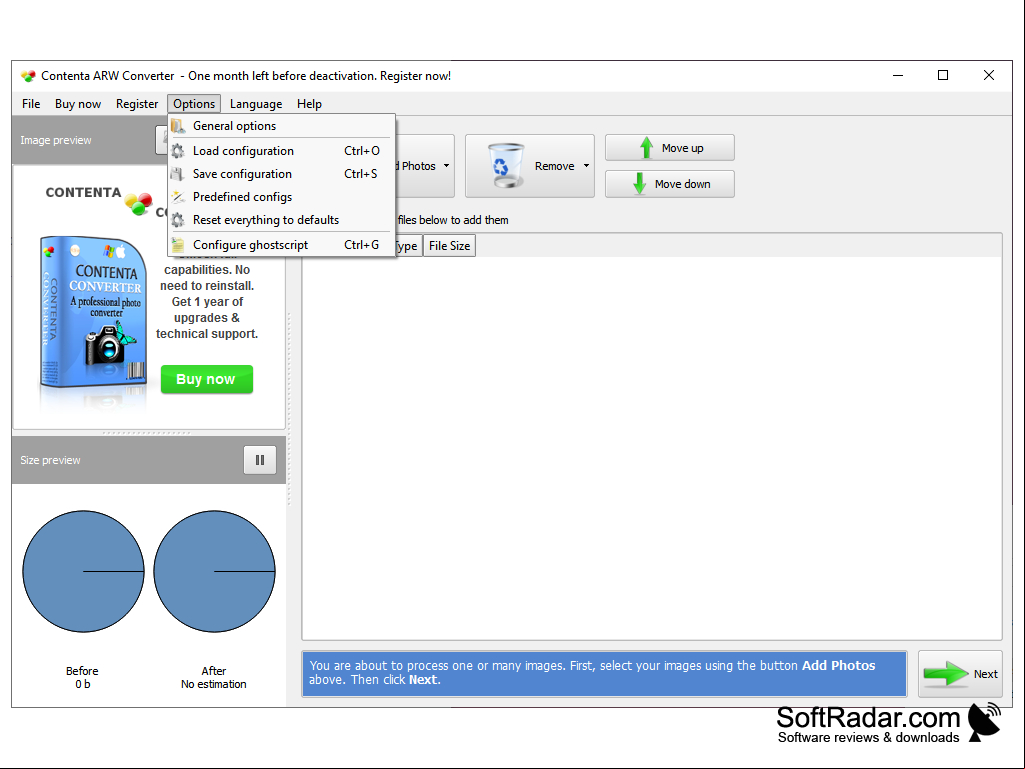Open Predefined configs entry
Screen dimensions: 1025x769
click(x=281, y=197)
